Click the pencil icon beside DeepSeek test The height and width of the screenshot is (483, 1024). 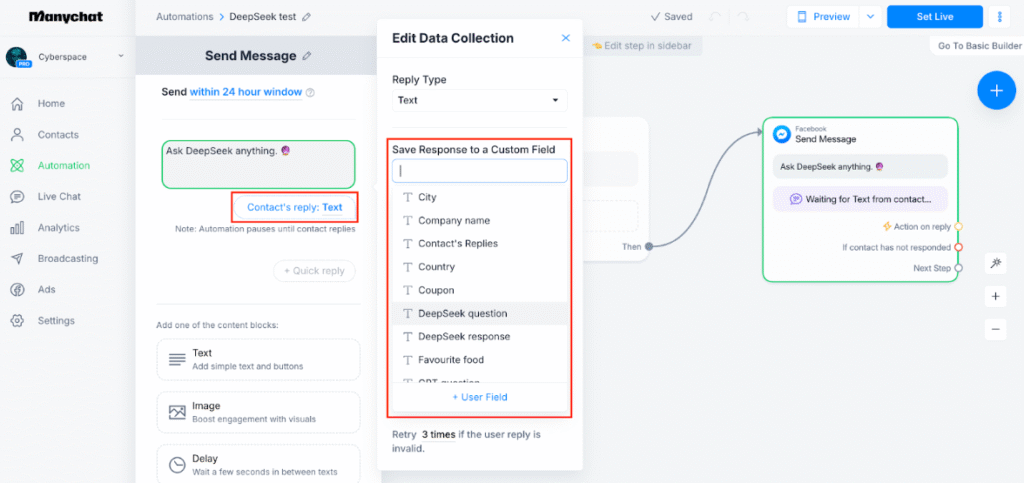306,17
